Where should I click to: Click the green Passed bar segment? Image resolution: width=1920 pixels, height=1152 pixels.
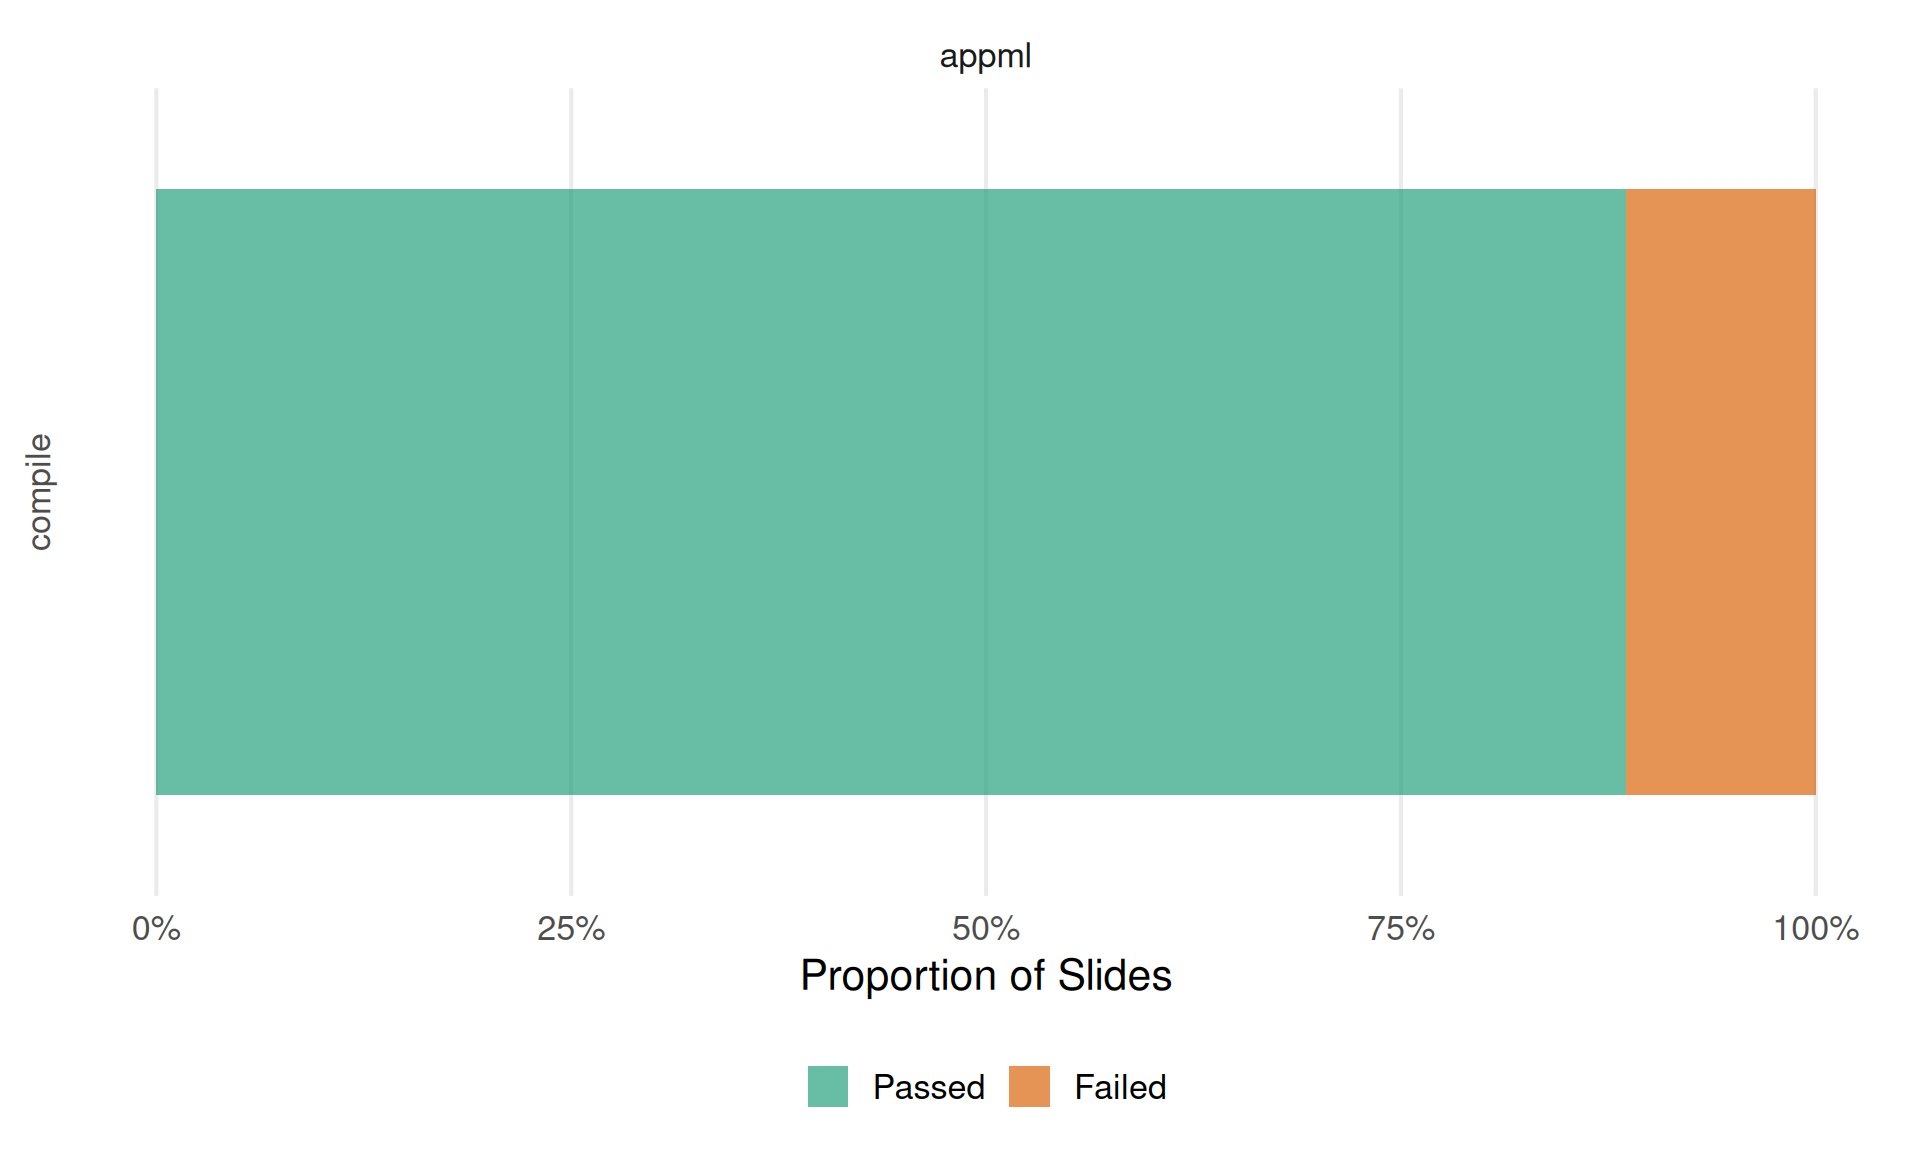pyautogui.click(x=890, y=492)
